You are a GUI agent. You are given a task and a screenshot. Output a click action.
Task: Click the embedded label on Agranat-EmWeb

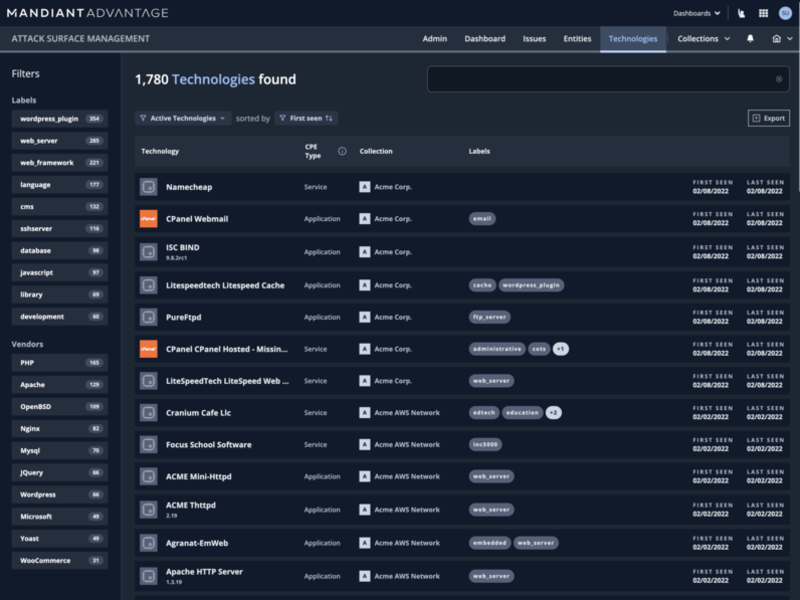(489, 543)
